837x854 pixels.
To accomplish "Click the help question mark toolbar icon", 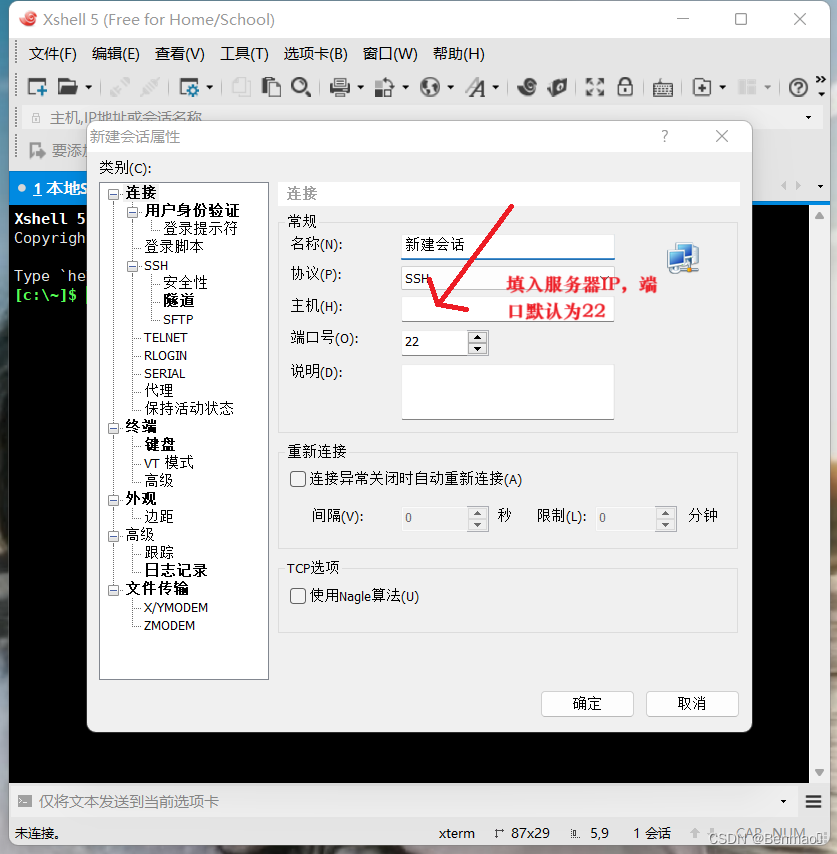I will [798, 87].
